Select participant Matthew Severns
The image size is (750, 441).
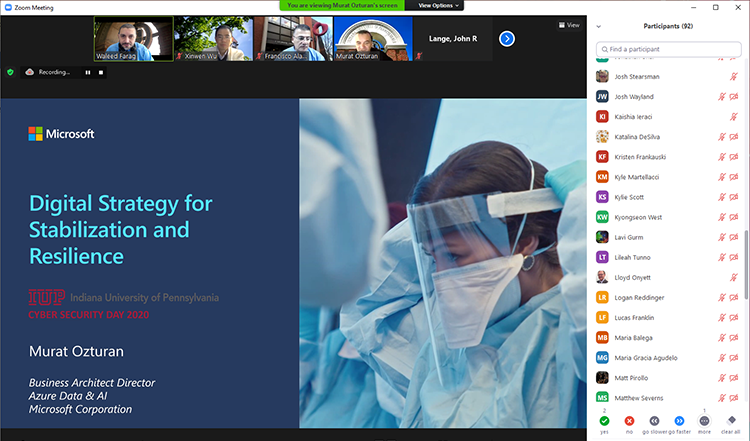668,398
